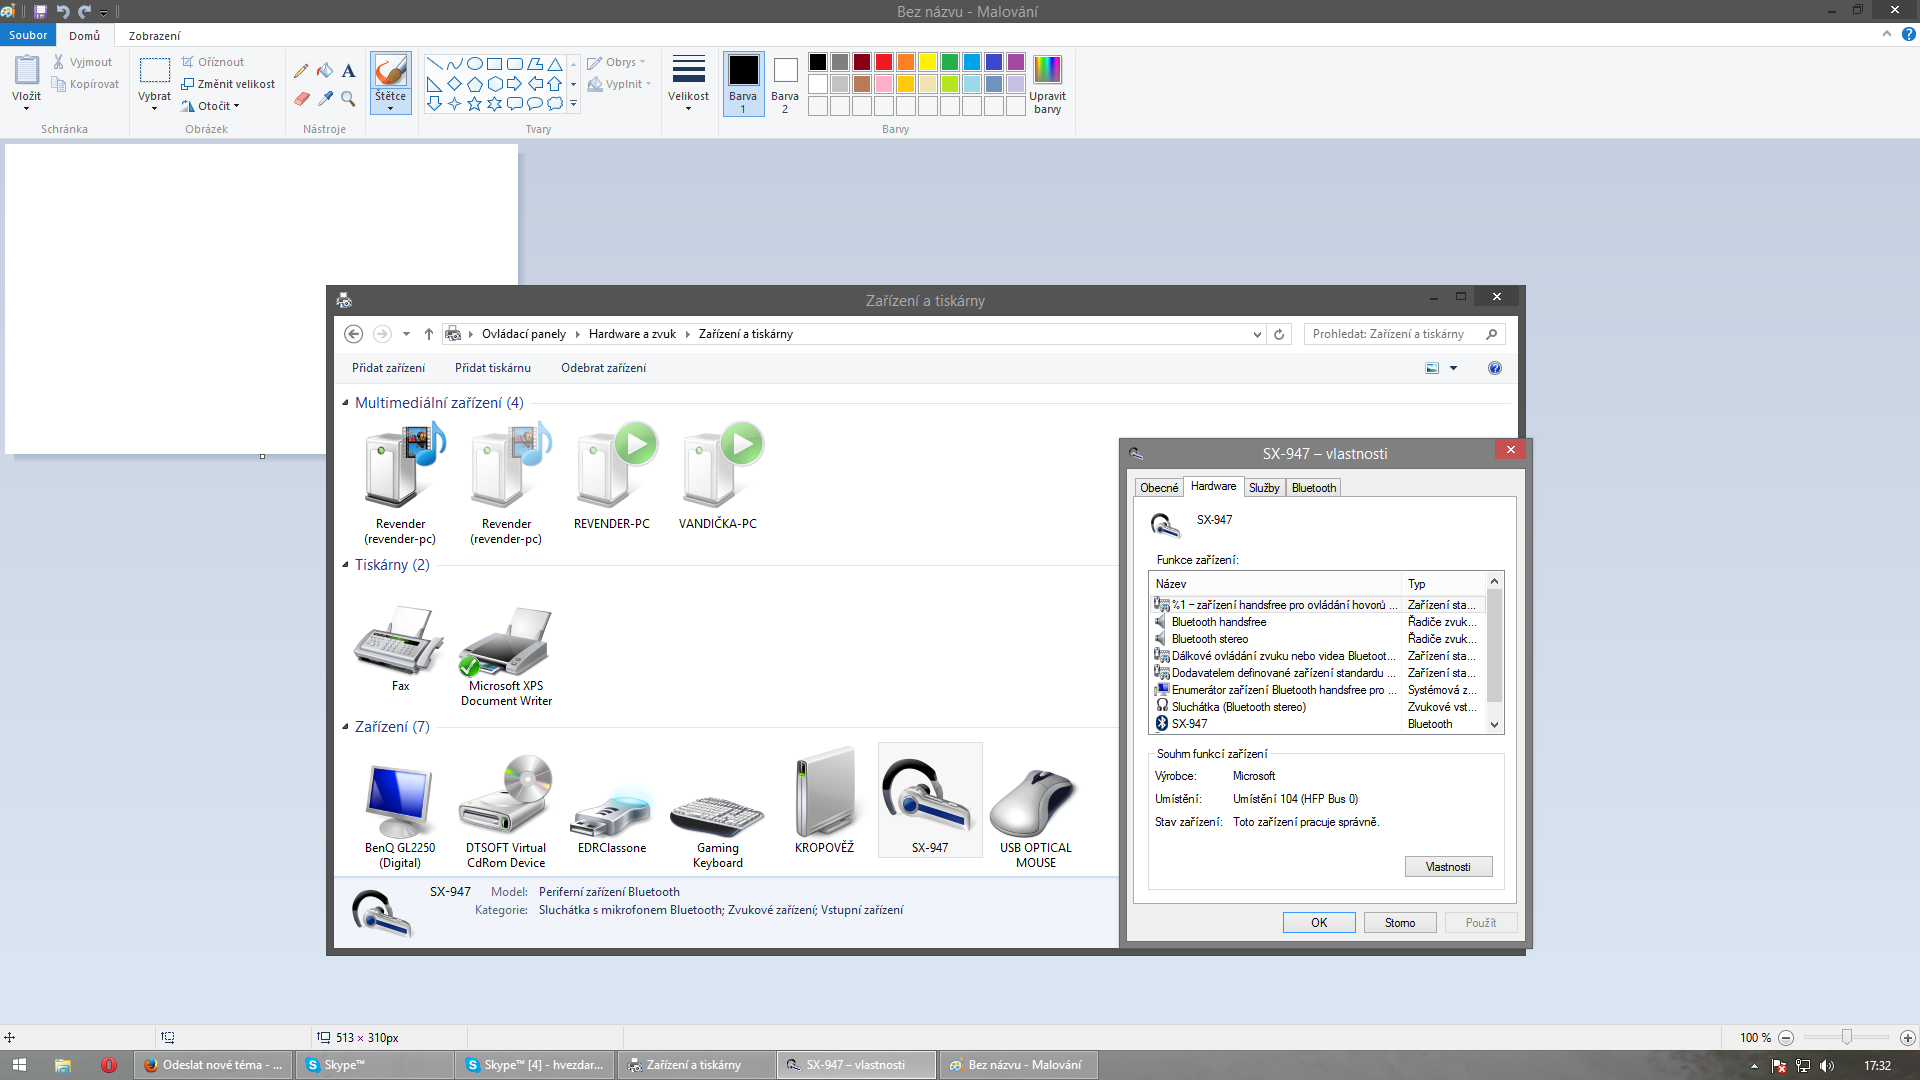Select the Magnifier tool

(348, 98)
